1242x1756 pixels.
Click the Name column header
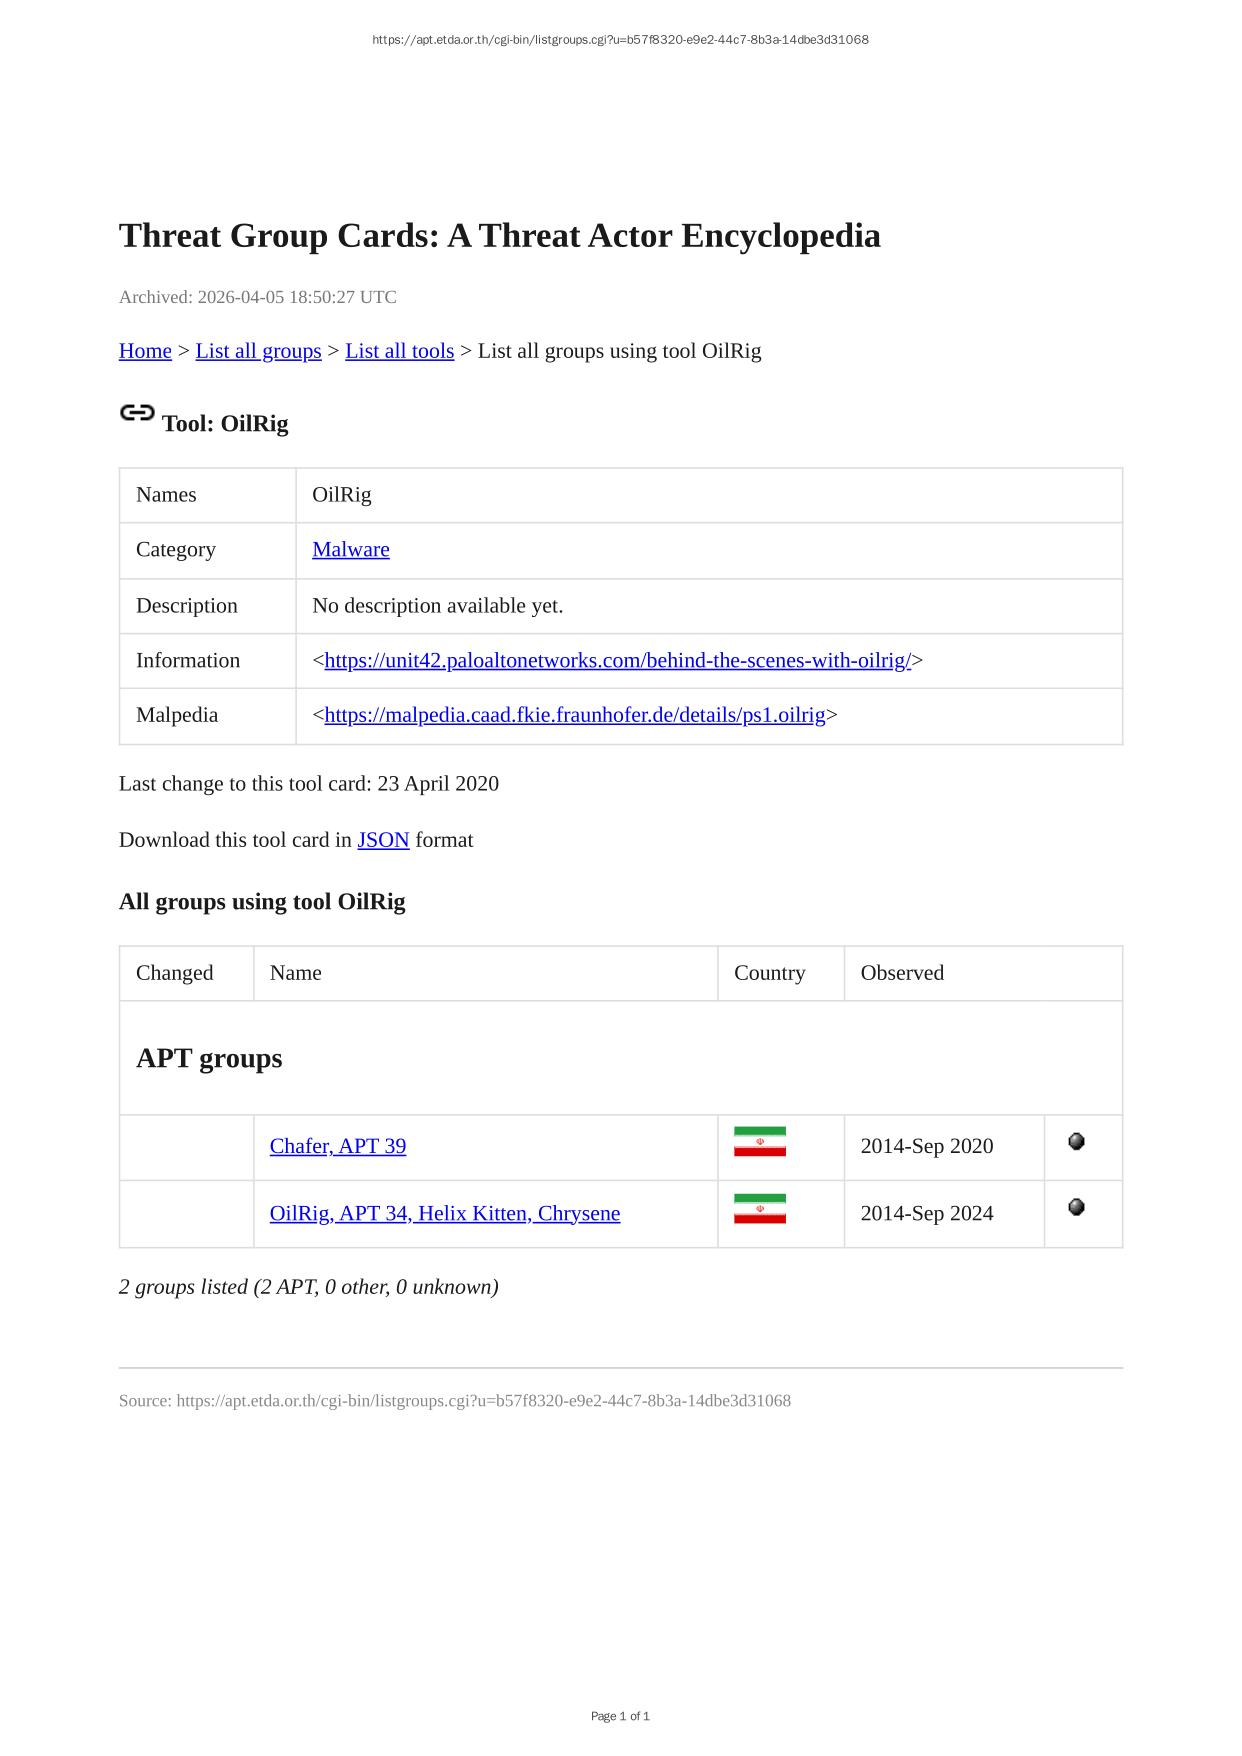pyautogui.click(x=295, y=973)
